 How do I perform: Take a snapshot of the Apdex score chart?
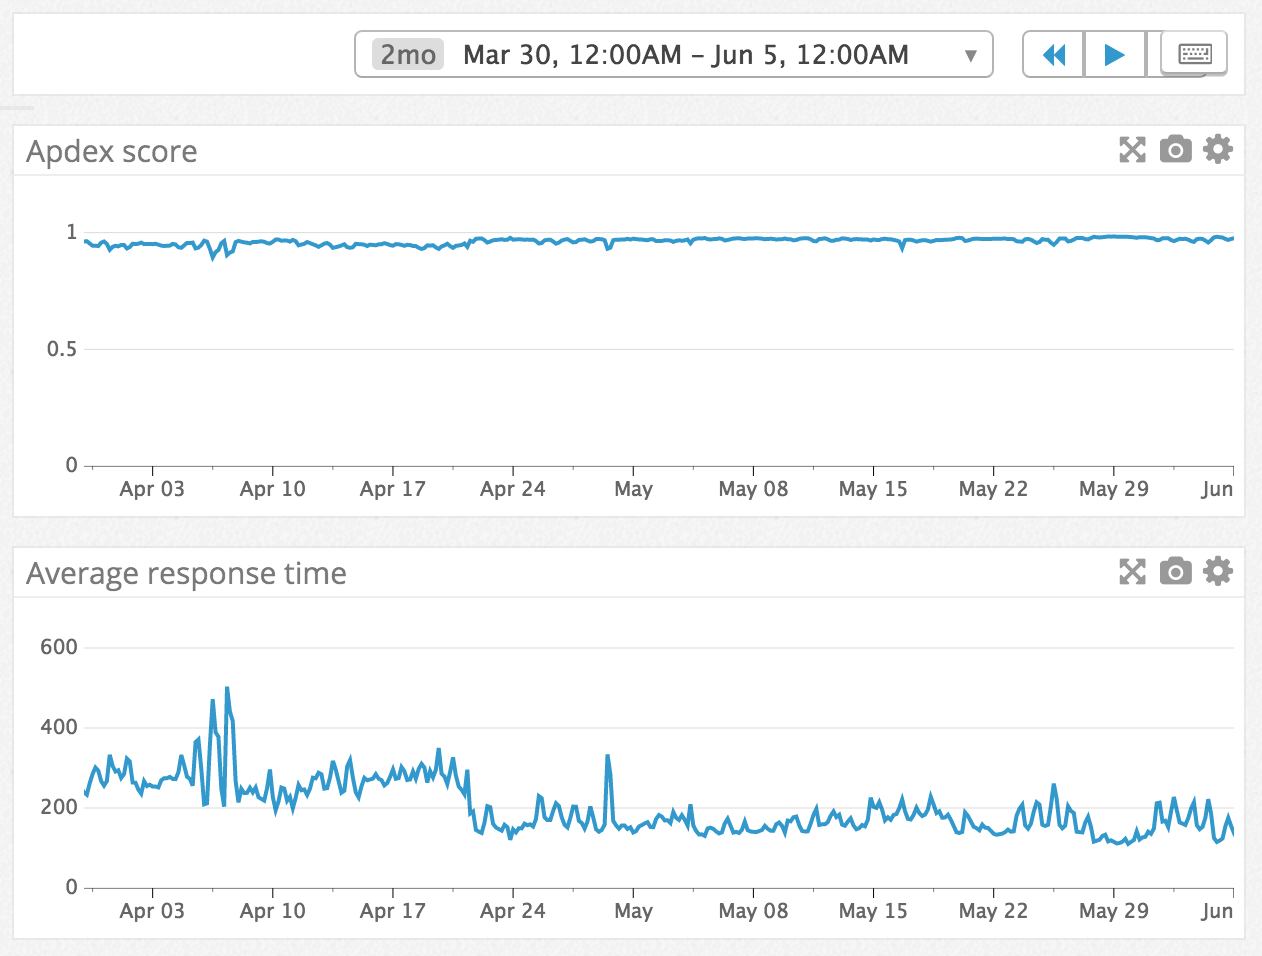click(x=1175, y=149)
